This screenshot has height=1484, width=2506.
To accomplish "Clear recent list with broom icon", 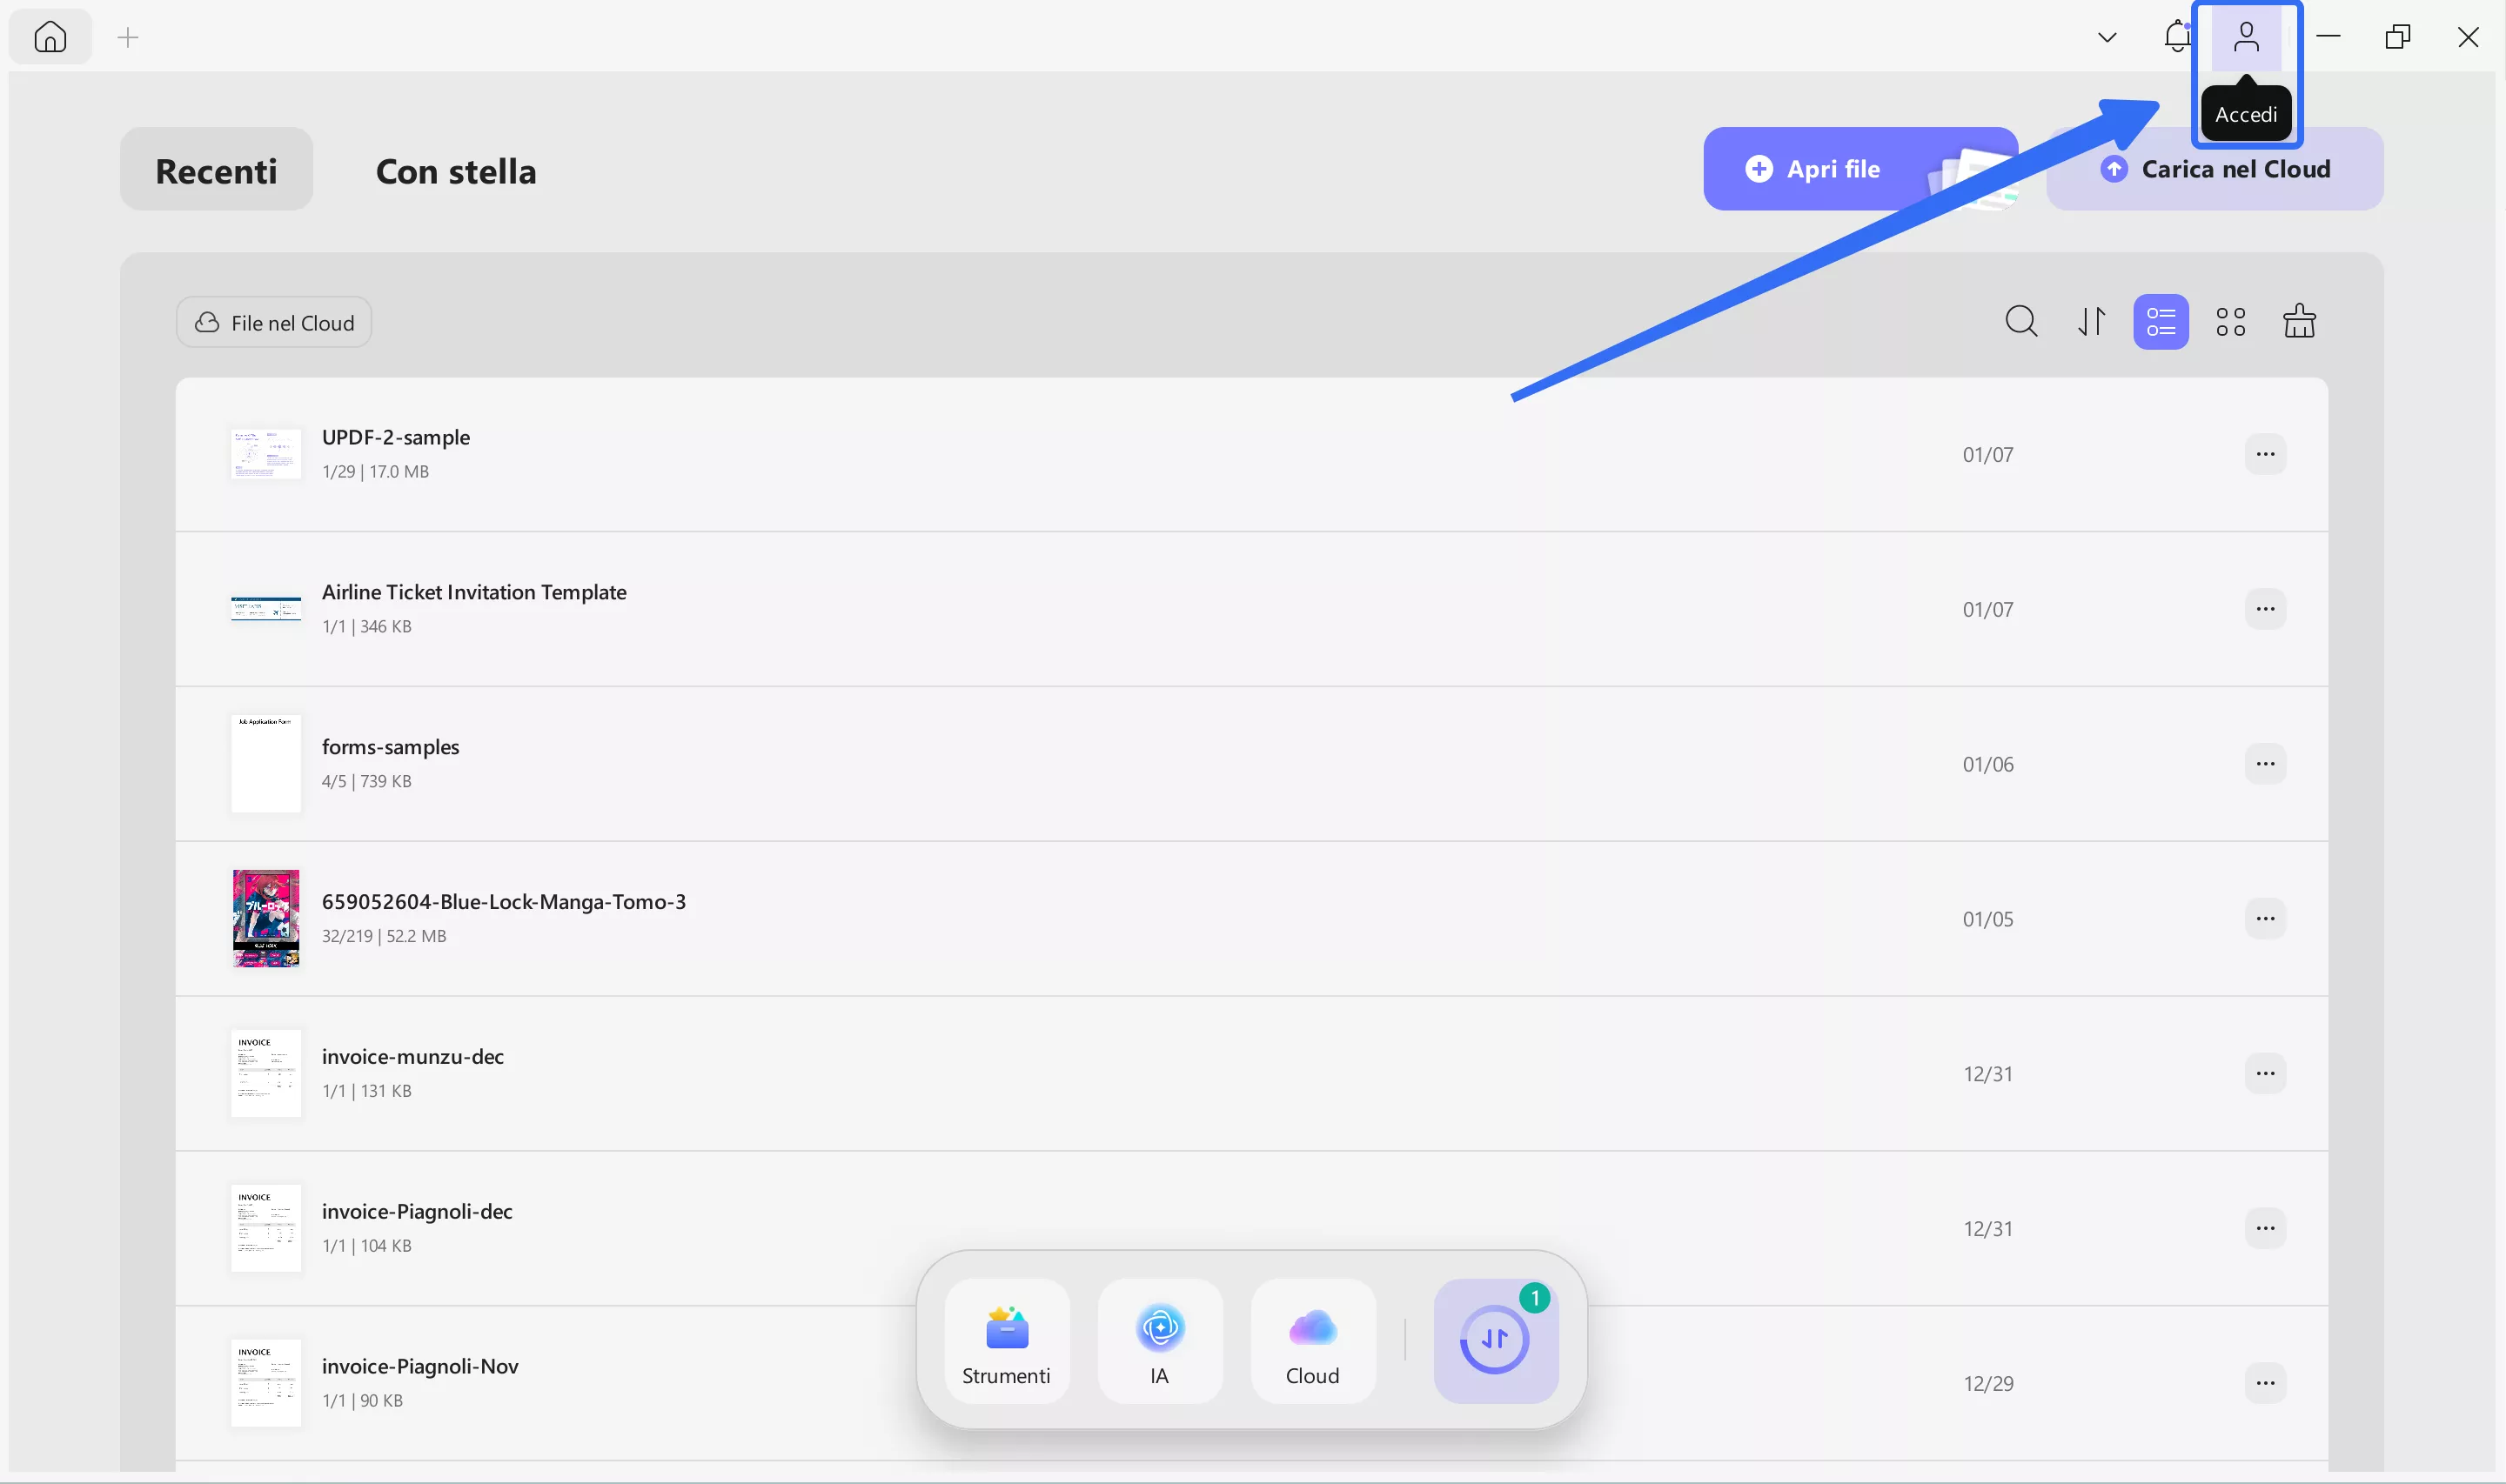I will coord(2299,322).
